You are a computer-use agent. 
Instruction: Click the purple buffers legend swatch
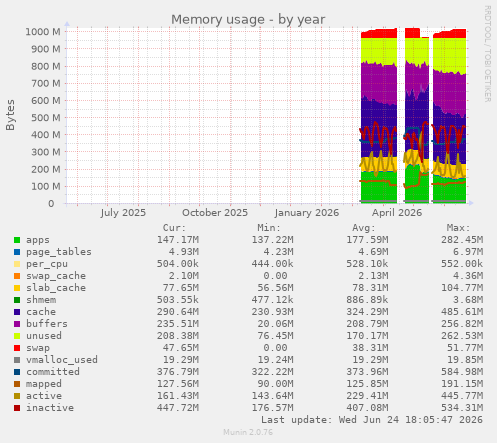point(17,324)
